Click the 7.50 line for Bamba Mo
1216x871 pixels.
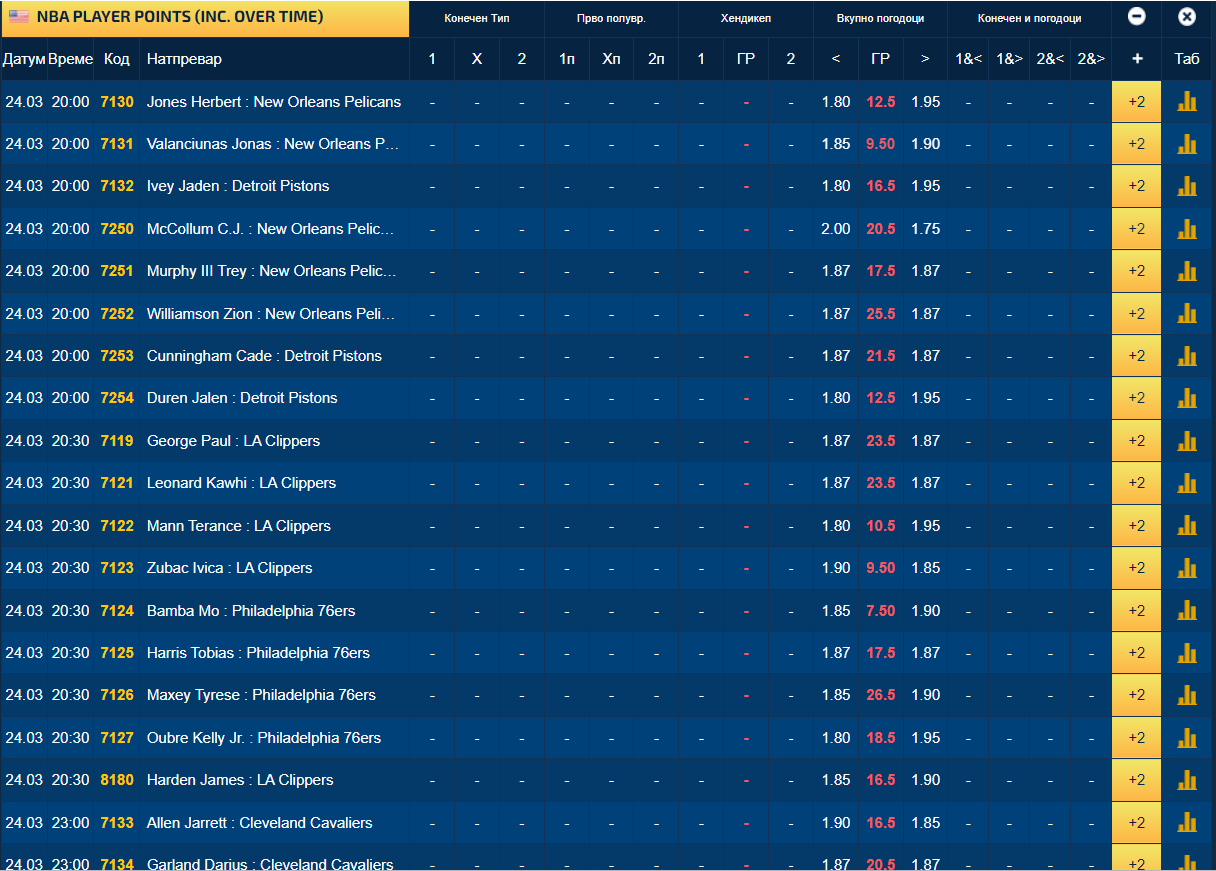tap(881, 611)
